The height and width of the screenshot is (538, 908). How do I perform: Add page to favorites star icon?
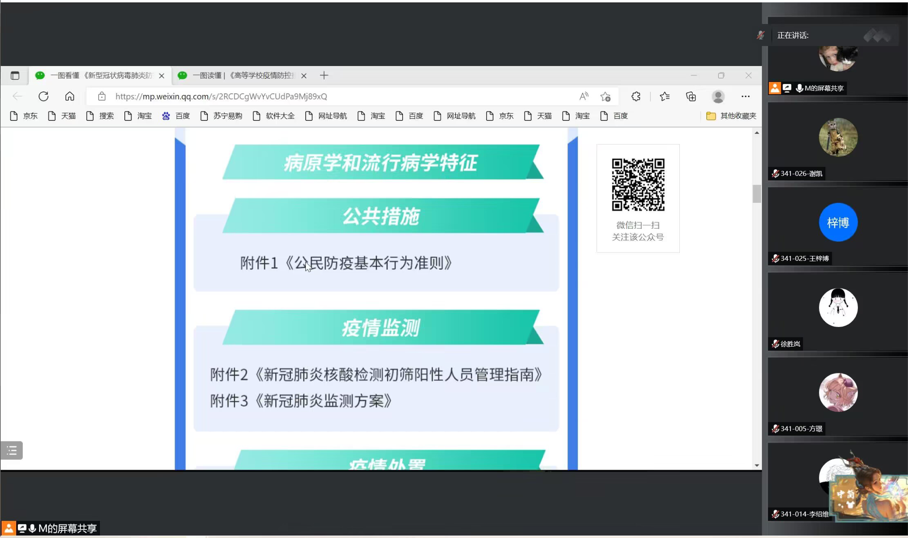[605, 97]
